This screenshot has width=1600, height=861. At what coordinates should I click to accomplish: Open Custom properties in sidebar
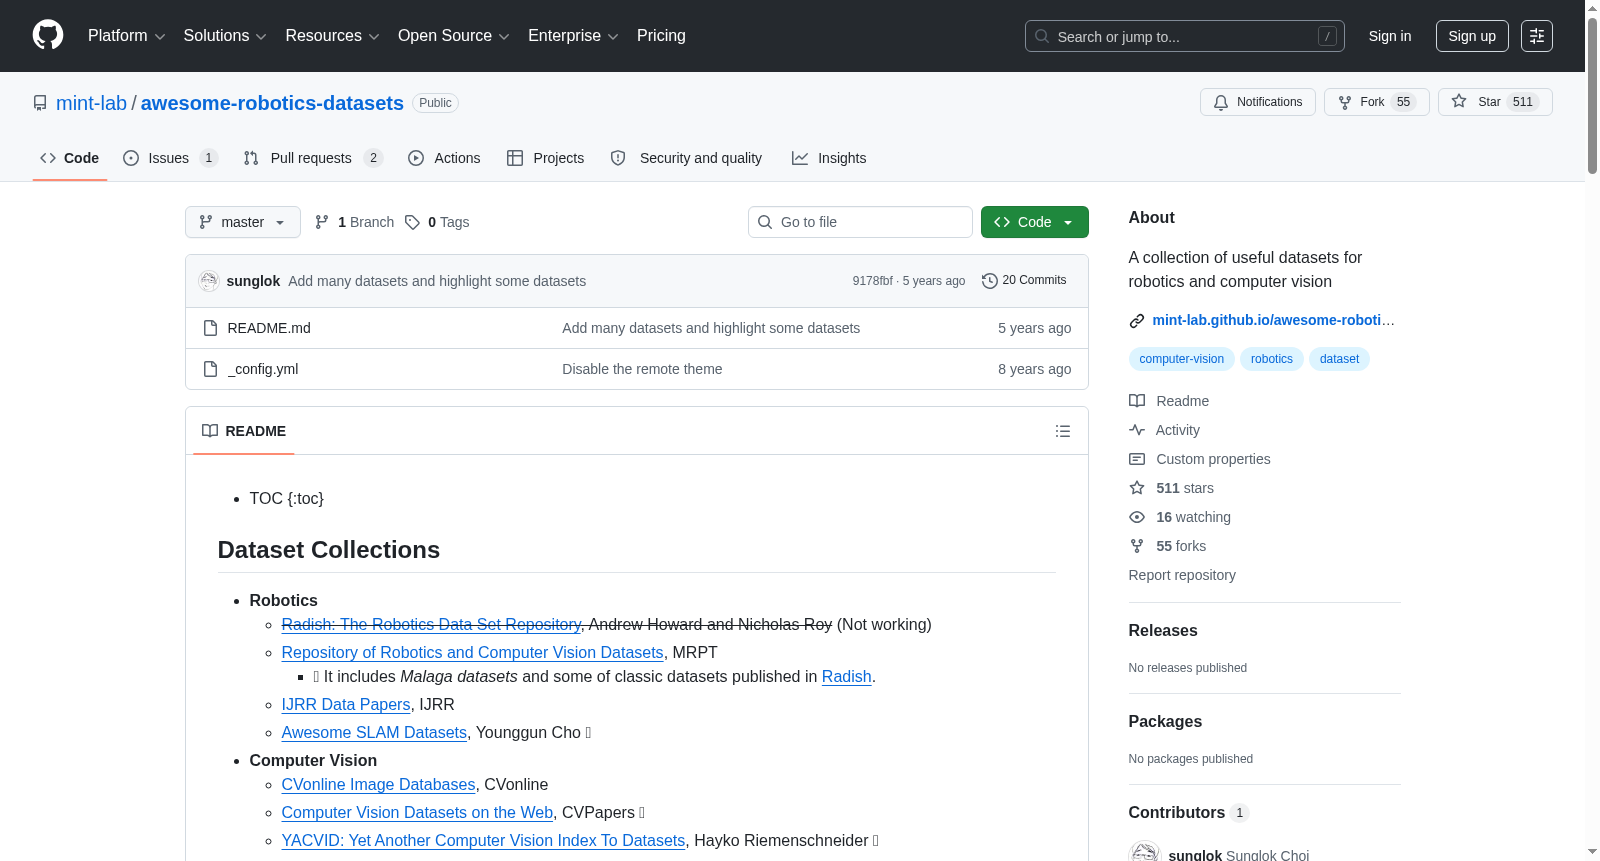coord(1200,459)
